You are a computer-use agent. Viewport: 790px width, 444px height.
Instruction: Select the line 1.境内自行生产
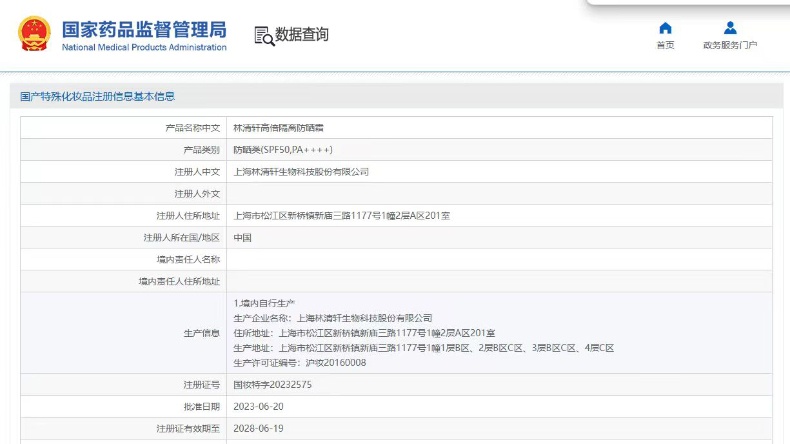click(x=264, y=303)
